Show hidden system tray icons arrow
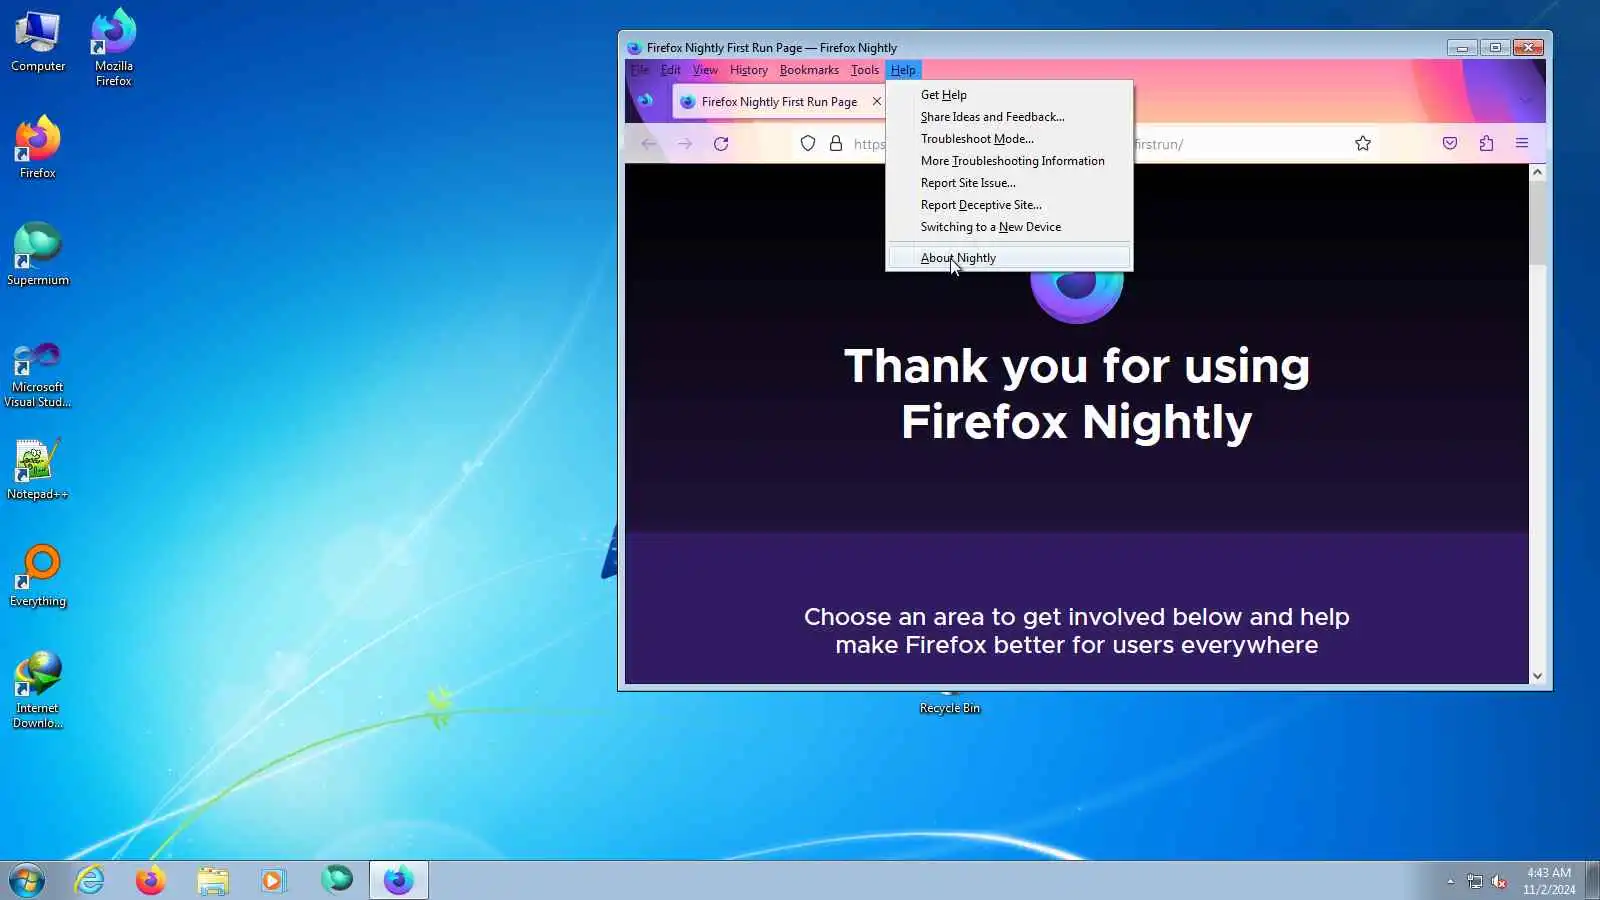The image size is (1600, 900). [x=1450, y=881]
